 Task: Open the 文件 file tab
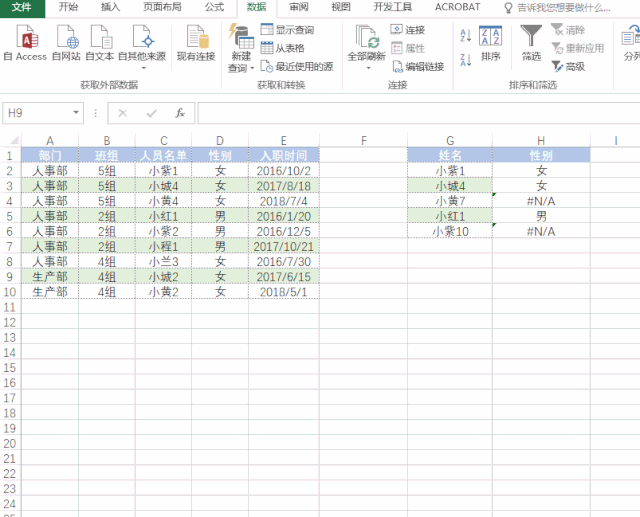[x=22, y=7]
